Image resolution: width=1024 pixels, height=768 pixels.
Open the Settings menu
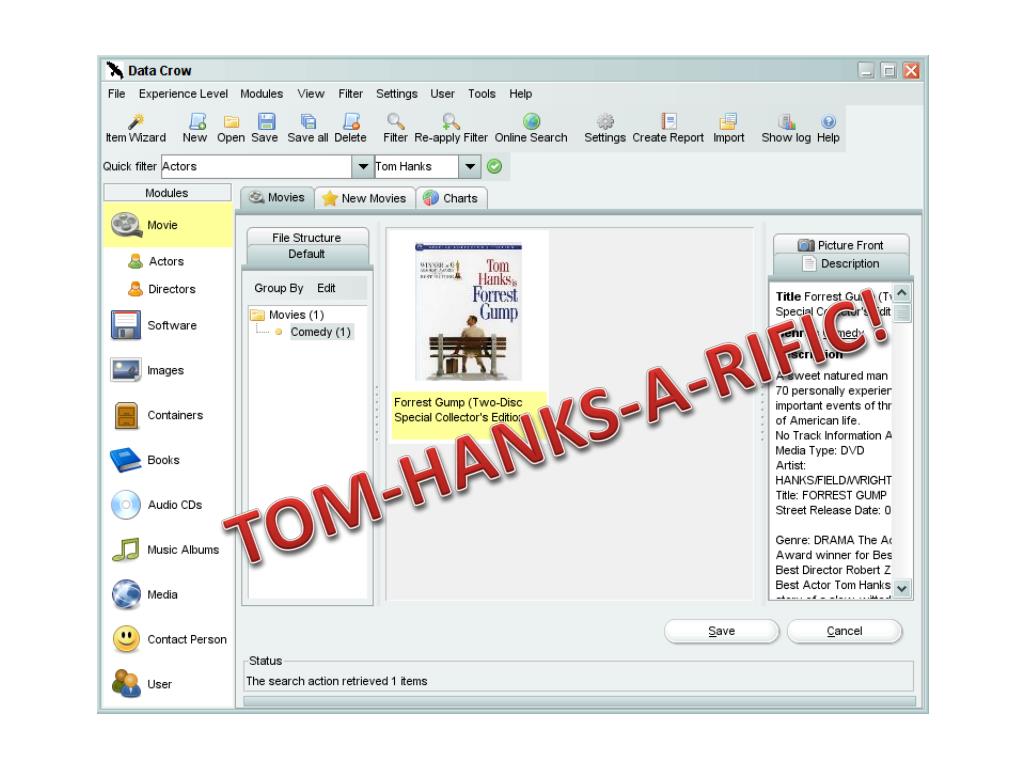(x=396, y=93)
